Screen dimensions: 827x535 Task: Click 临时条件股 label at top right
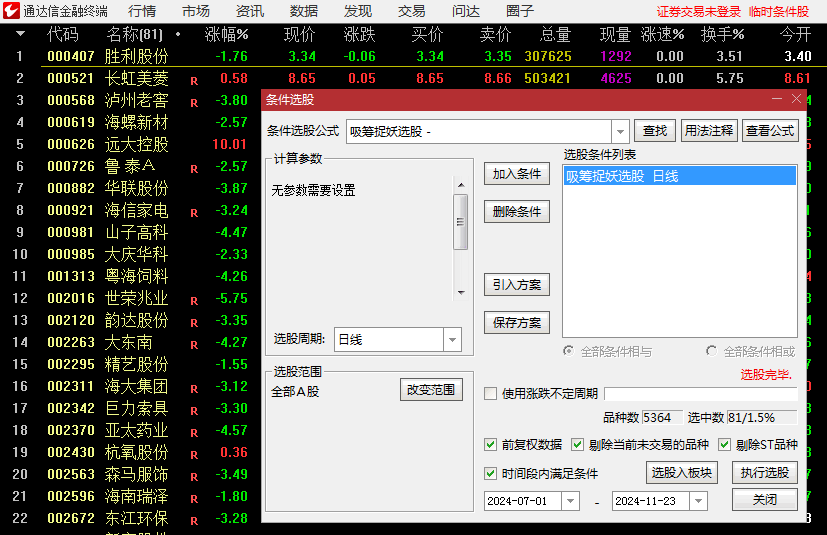pos(778,12)
